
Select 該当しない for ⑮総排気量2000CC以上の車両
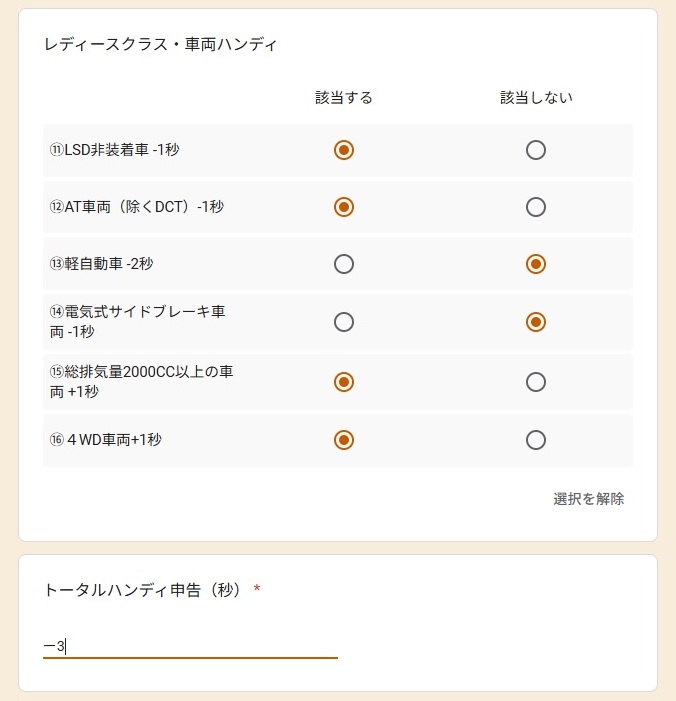(x=536, y=382)
